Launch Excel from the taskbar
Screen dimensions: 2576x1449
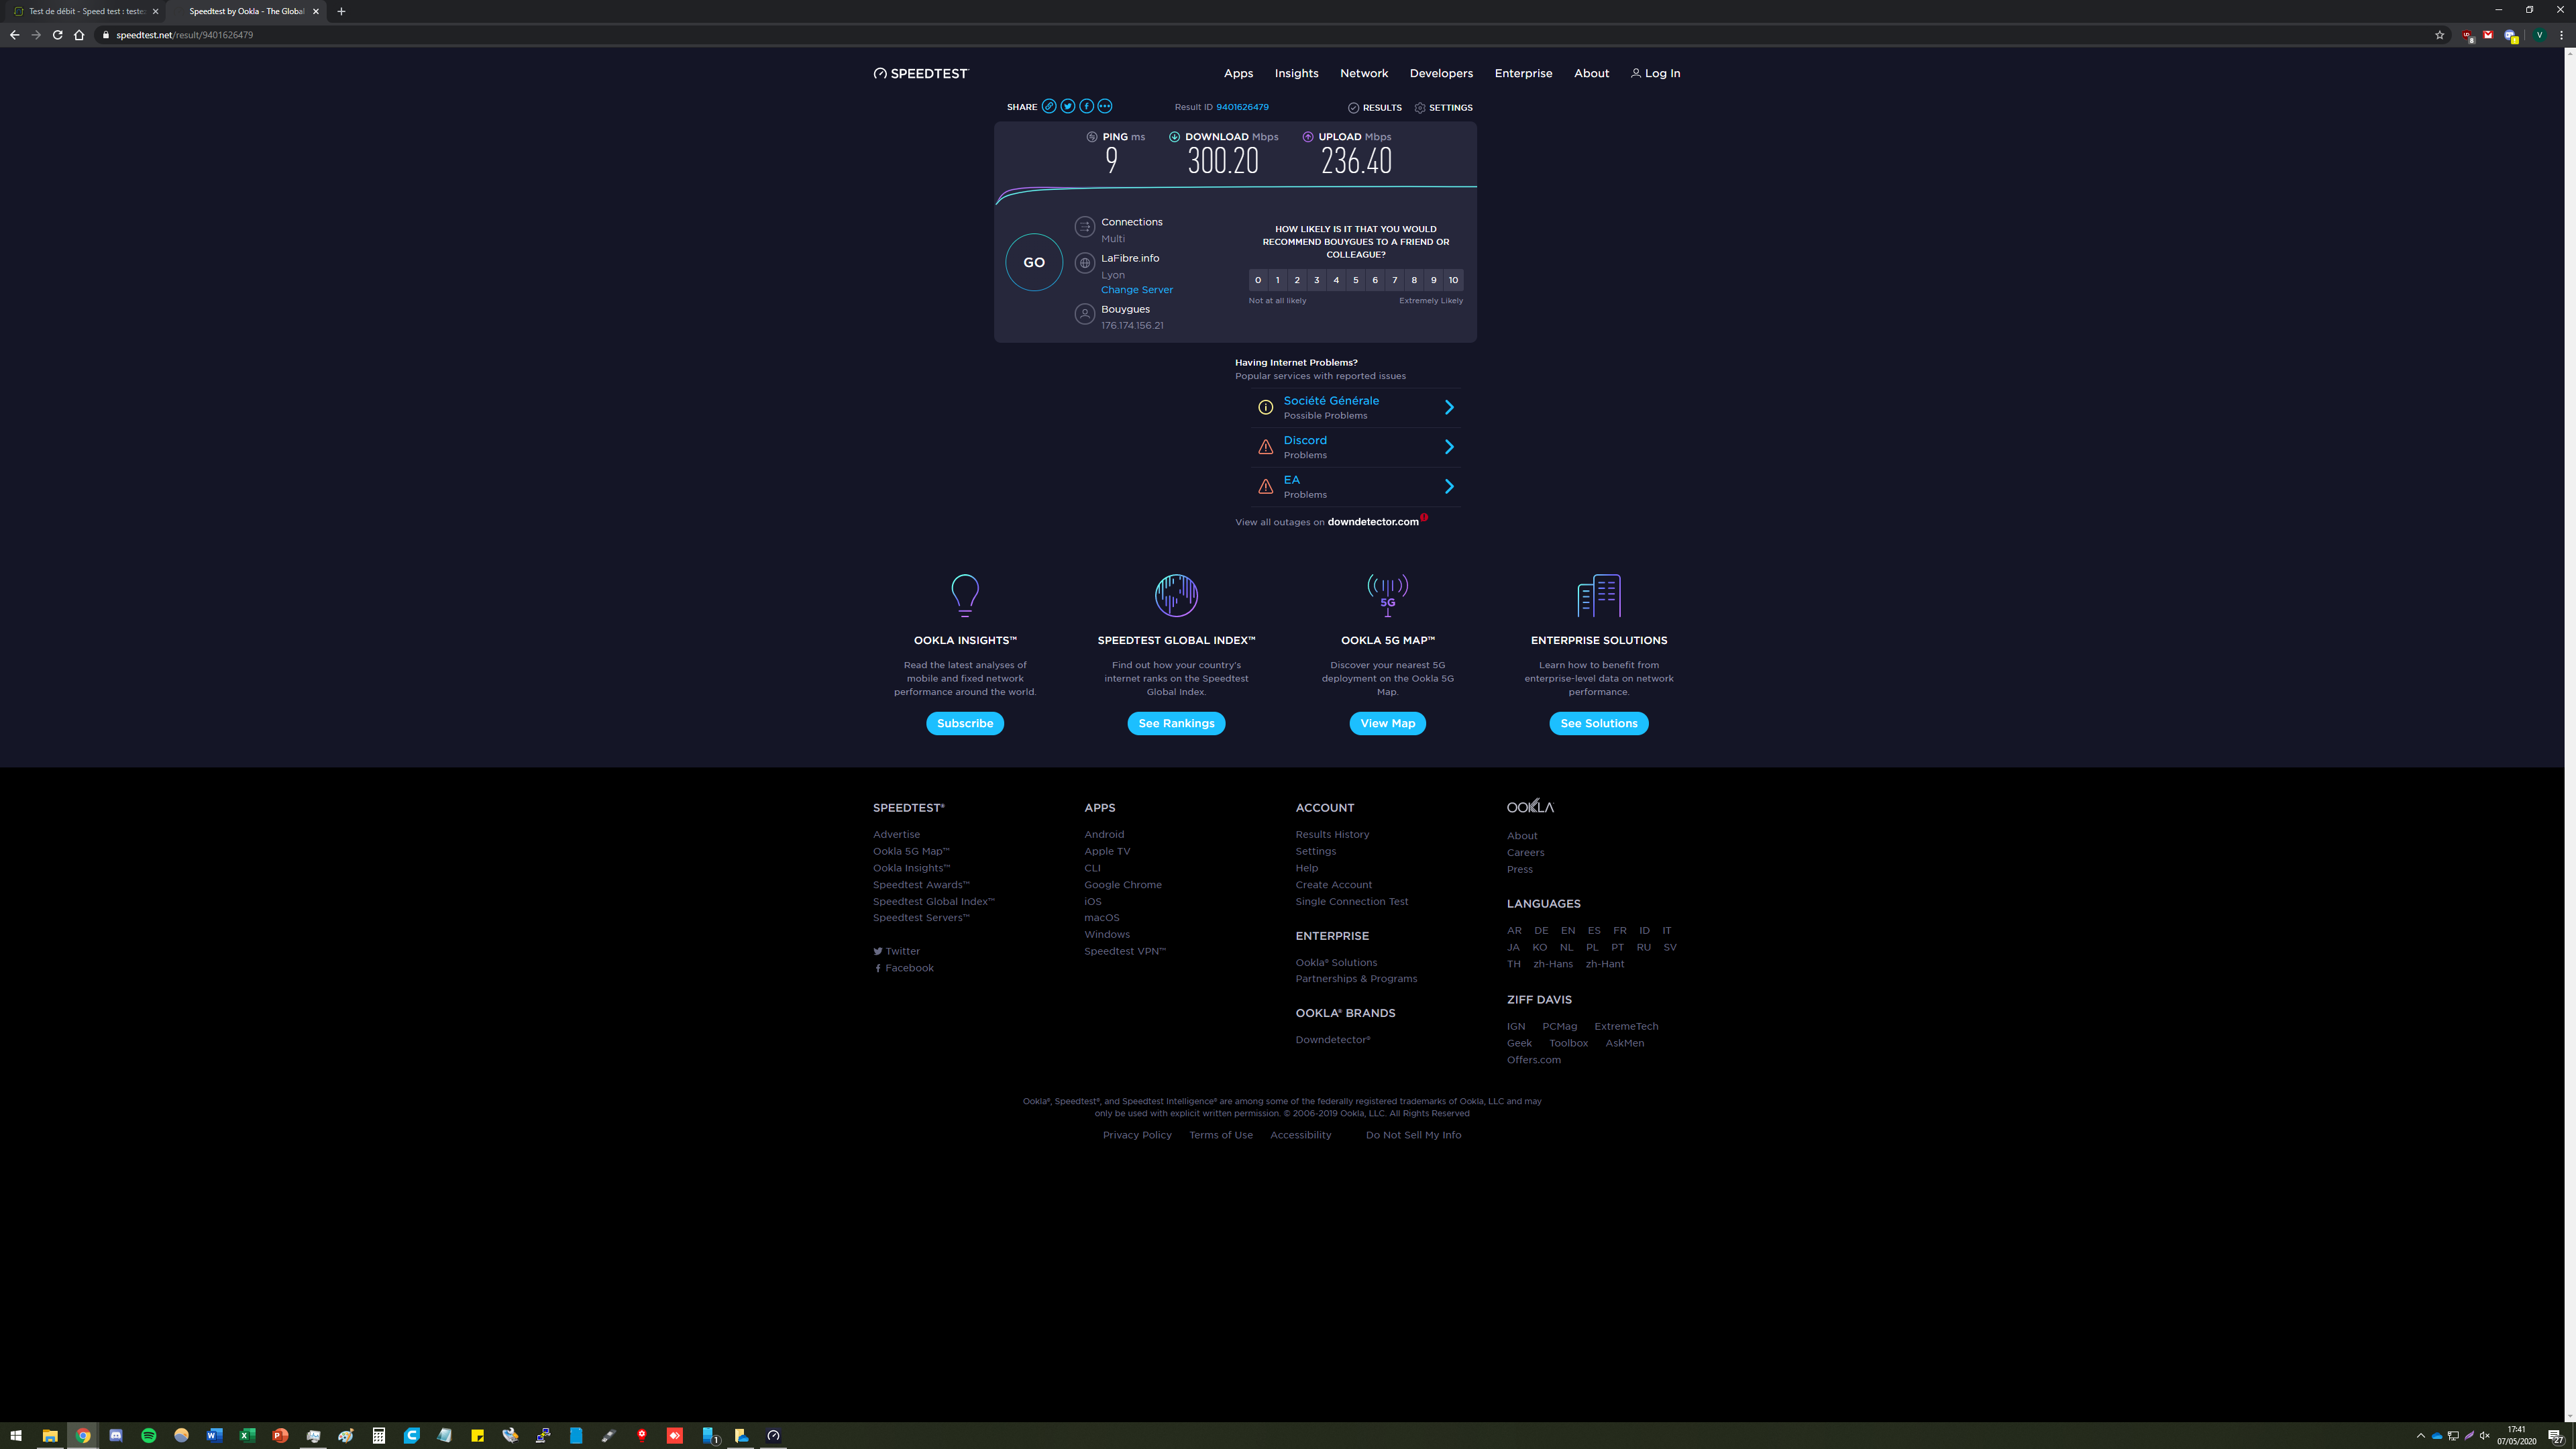(247, 1436)
